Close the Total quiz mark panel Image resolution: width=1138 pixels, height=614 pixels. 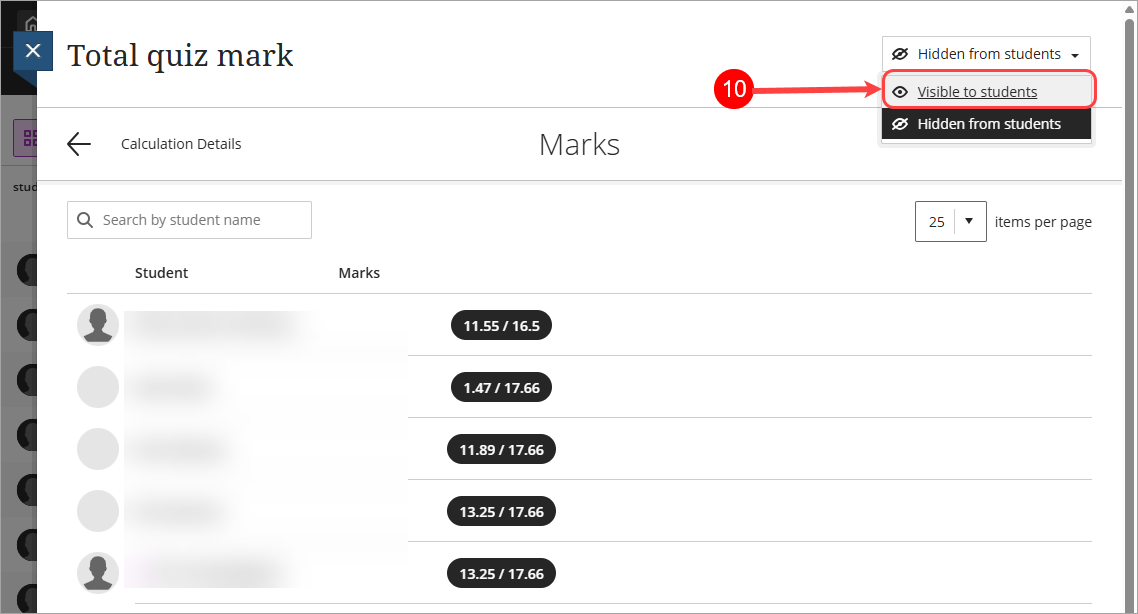pyautogui.click(x=33, y=51)
